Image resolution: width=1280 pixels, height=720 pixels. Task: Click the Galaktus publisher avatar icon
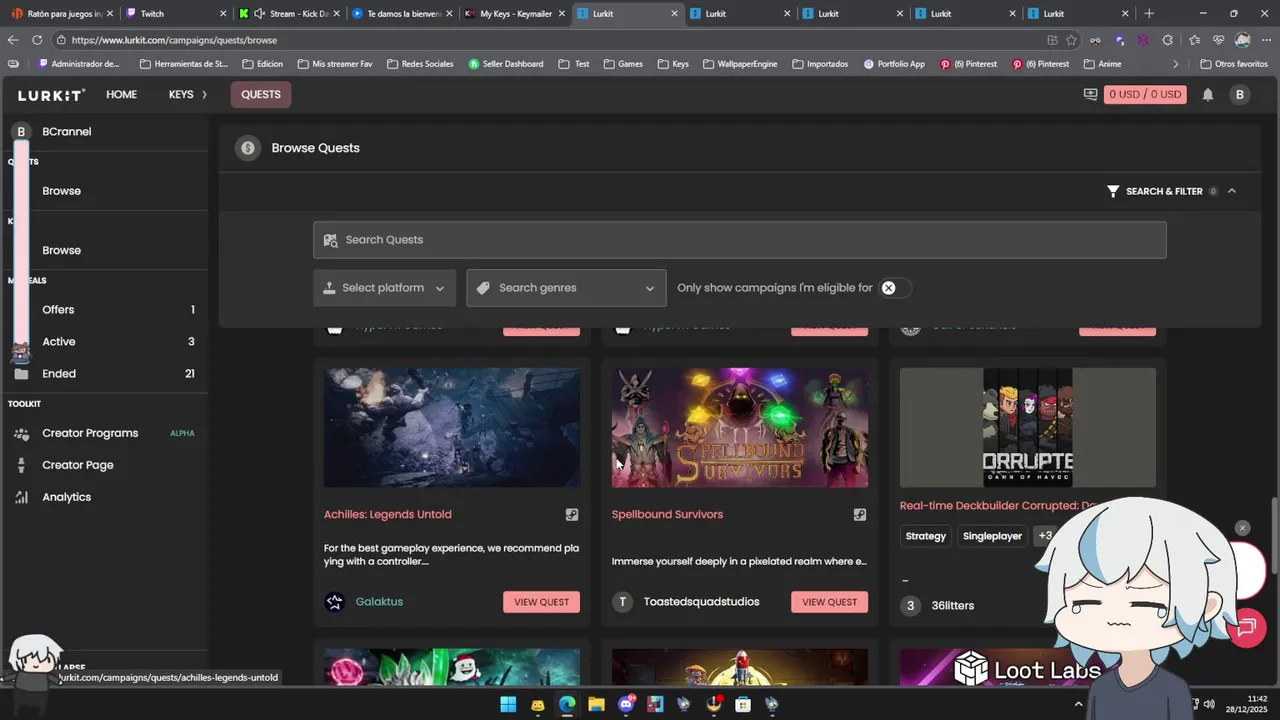[x=335, y=602]
